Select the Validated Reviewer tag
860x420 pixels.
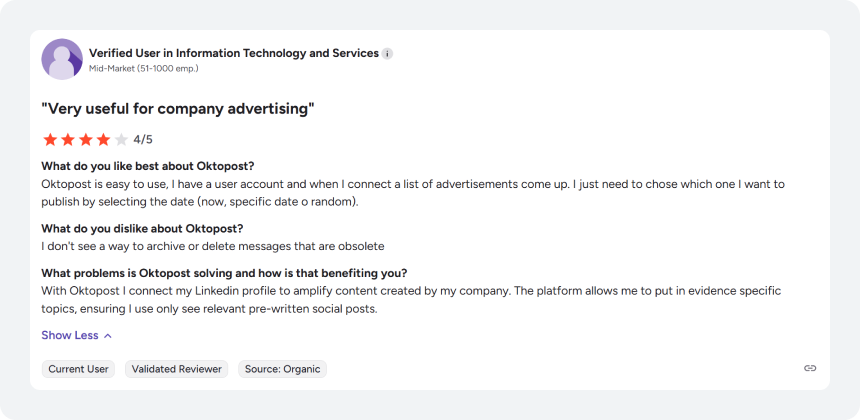(177, 369)
